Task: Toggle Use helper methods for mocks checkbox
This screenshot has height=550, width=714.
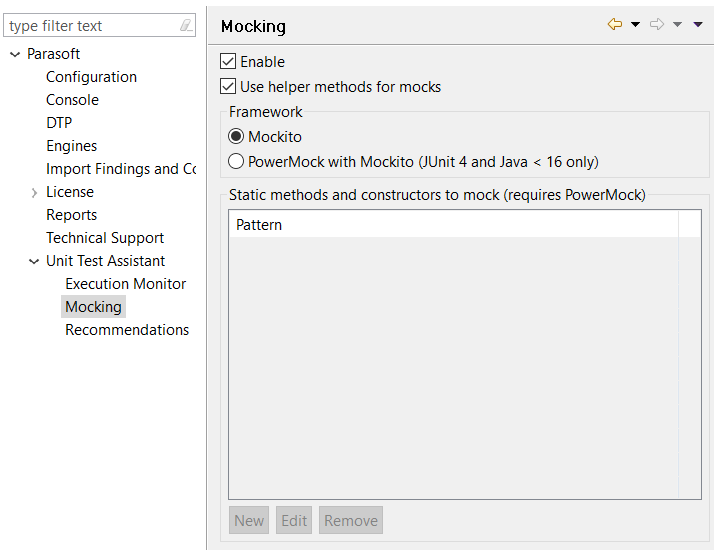Action: click(x=228, y=86)
